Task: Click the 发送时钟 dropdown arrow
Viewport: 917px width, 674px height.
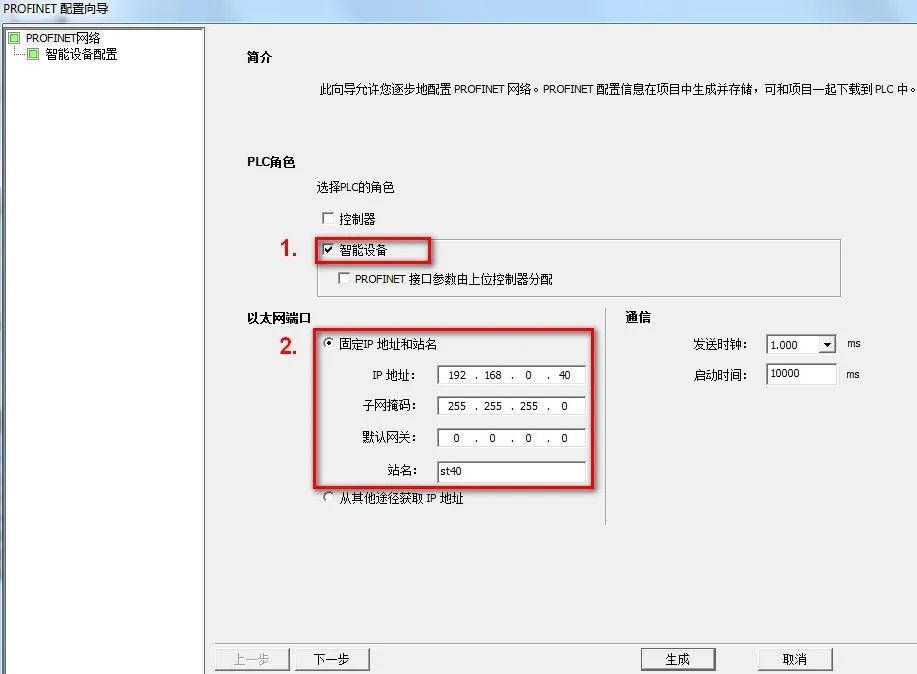Action: point(824,343)
